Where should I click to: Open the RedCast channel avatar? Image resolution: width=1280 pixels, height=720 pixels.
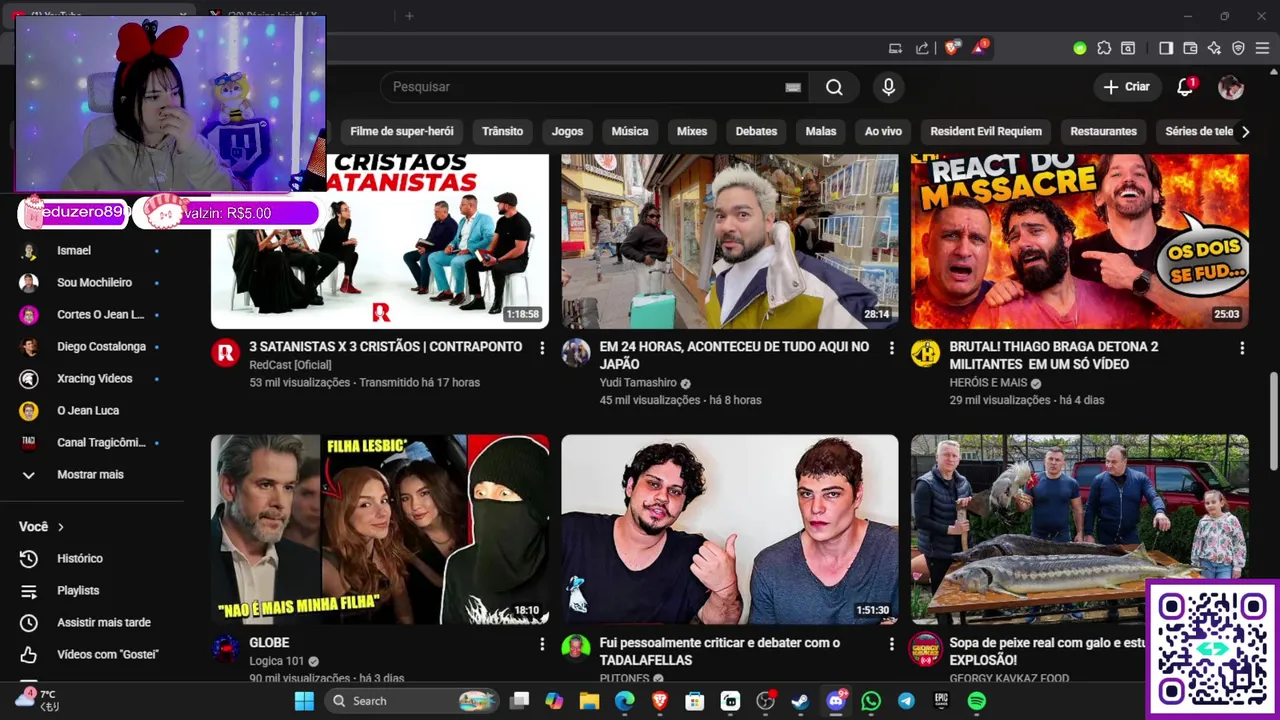click(226, 353)
